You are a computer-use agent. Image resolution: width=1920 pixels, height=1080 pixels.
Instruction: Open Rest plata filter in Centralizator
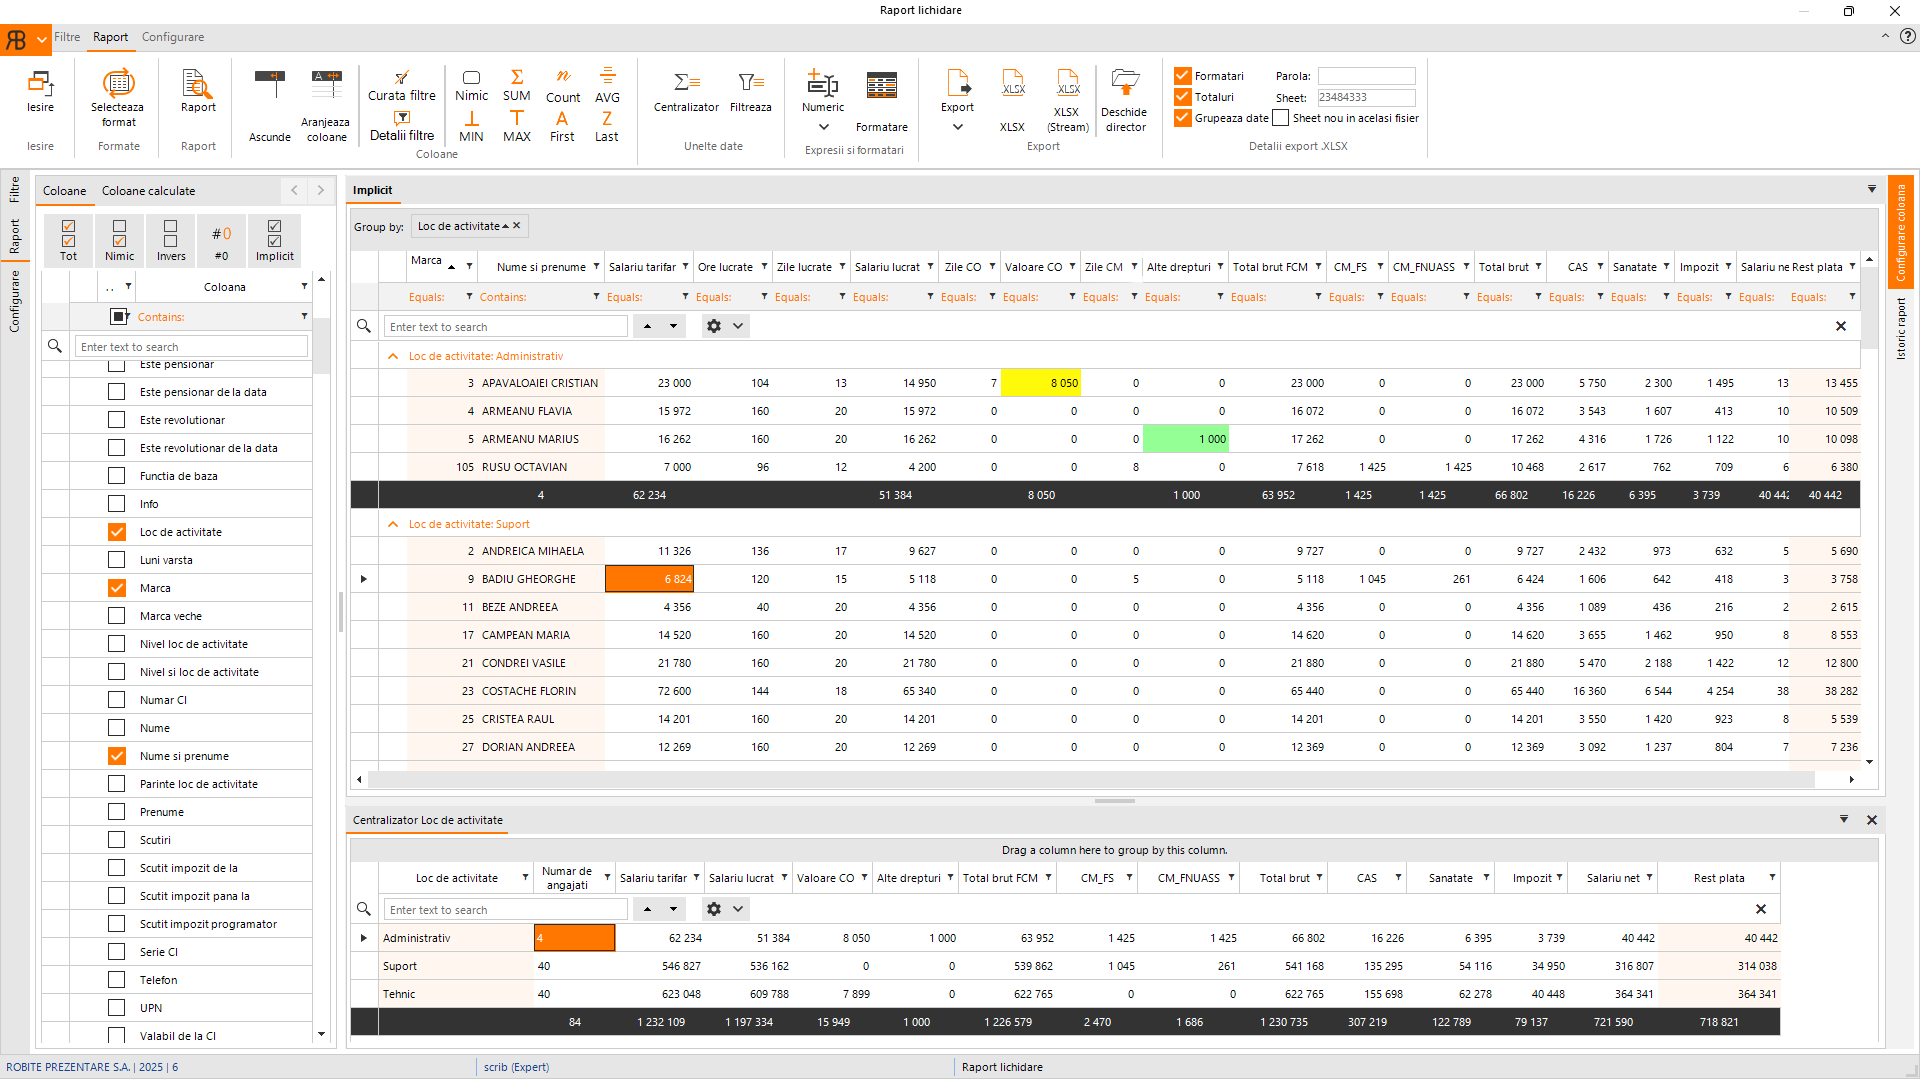[x=1772, y=878]
